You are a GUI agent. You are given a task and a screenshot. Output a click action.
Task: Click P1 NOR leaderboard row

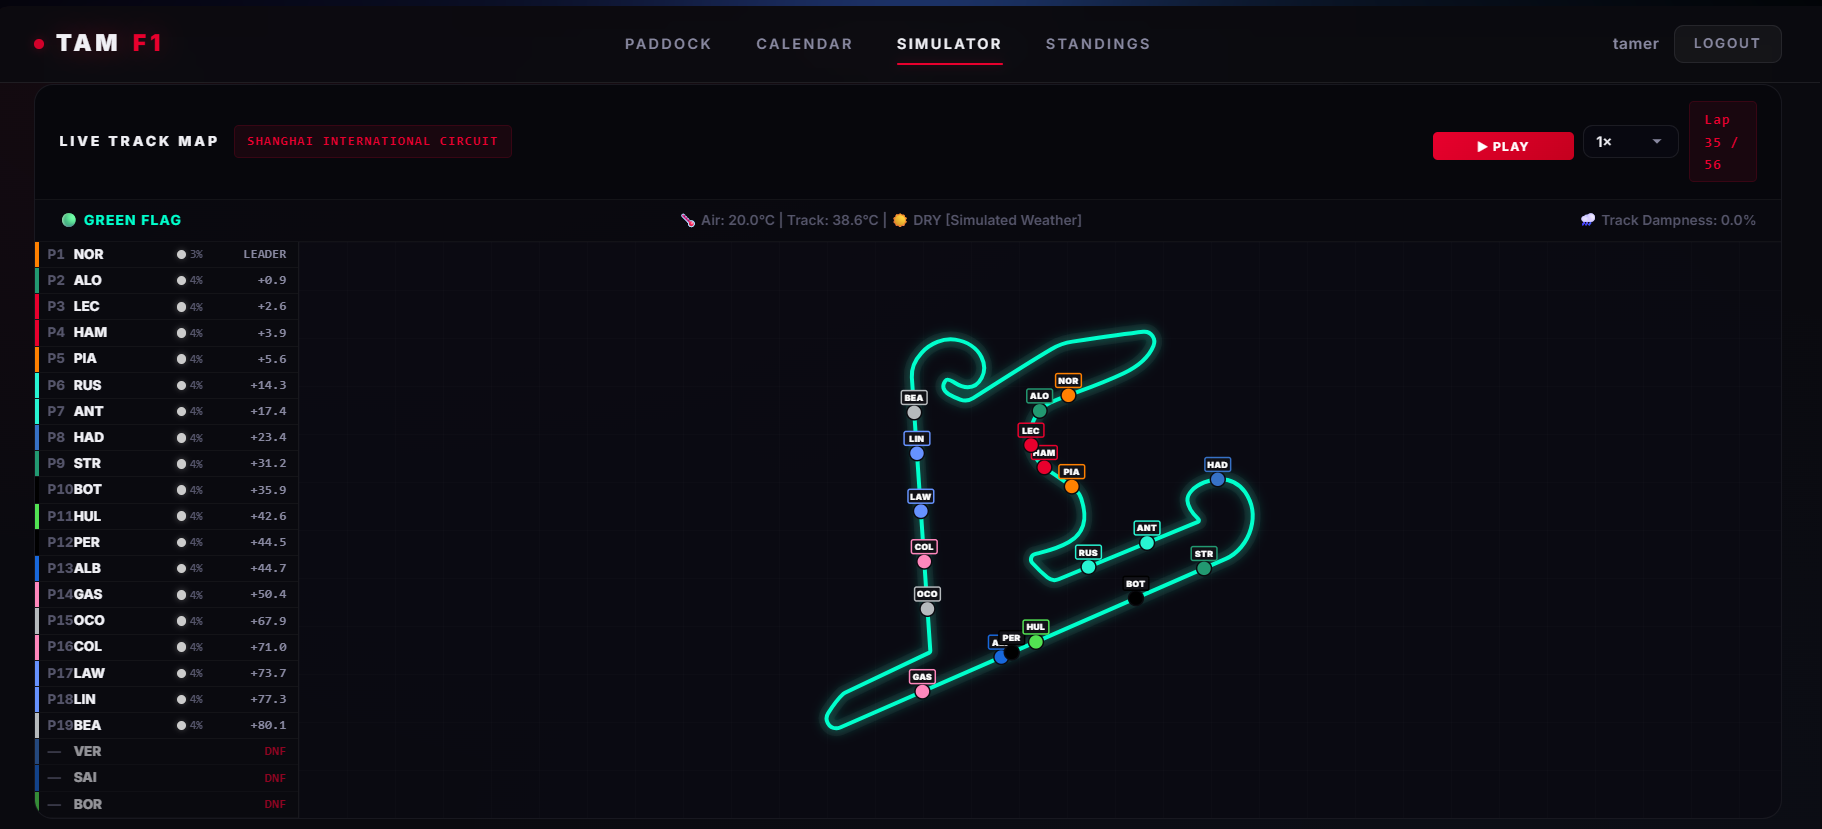point(167,254)
